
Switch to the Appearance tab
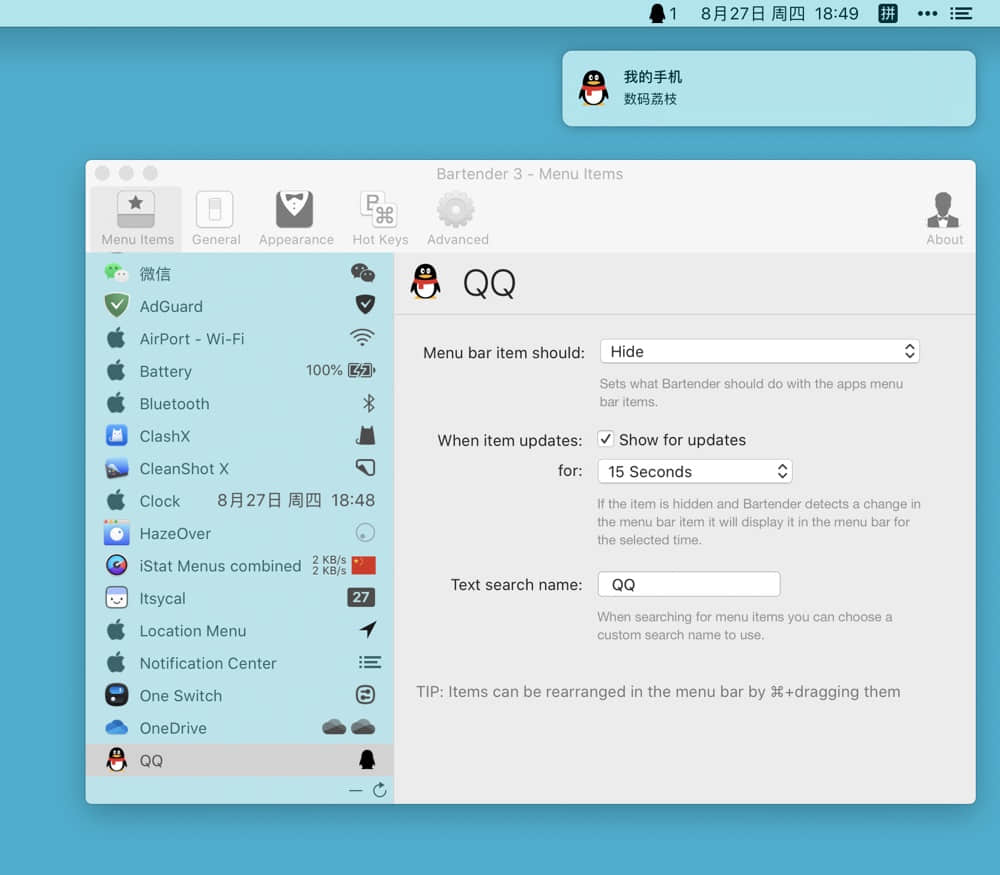point(296,219)
